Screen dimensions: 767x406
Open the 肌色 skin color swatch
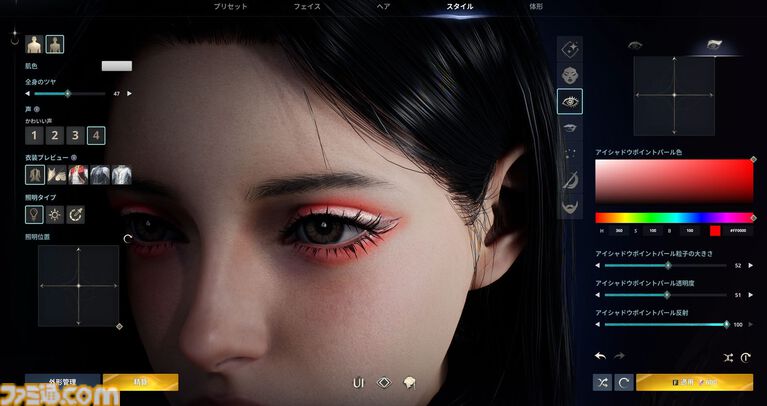[117, 66]
